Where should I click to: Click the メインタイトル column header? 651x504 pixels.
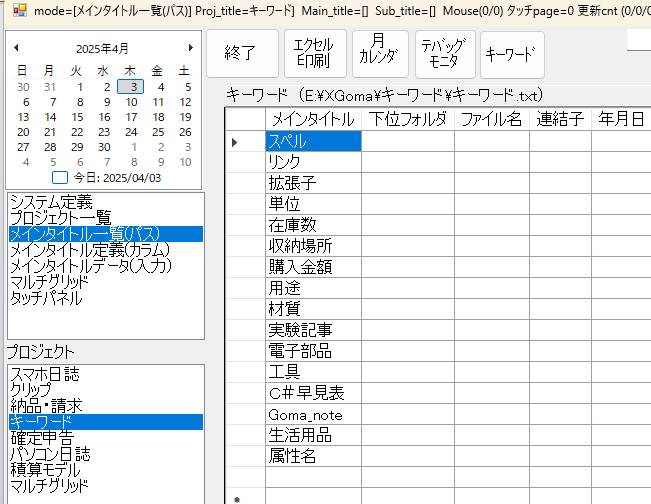pos(312,120)
